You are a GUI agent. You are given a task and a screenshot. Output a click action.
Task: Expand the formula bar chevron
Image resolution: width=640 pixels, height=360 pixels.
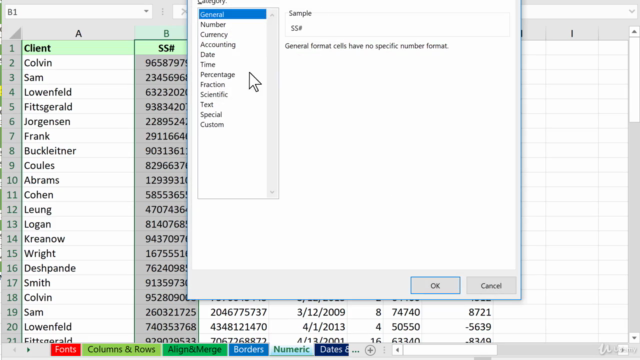point(631,12)
